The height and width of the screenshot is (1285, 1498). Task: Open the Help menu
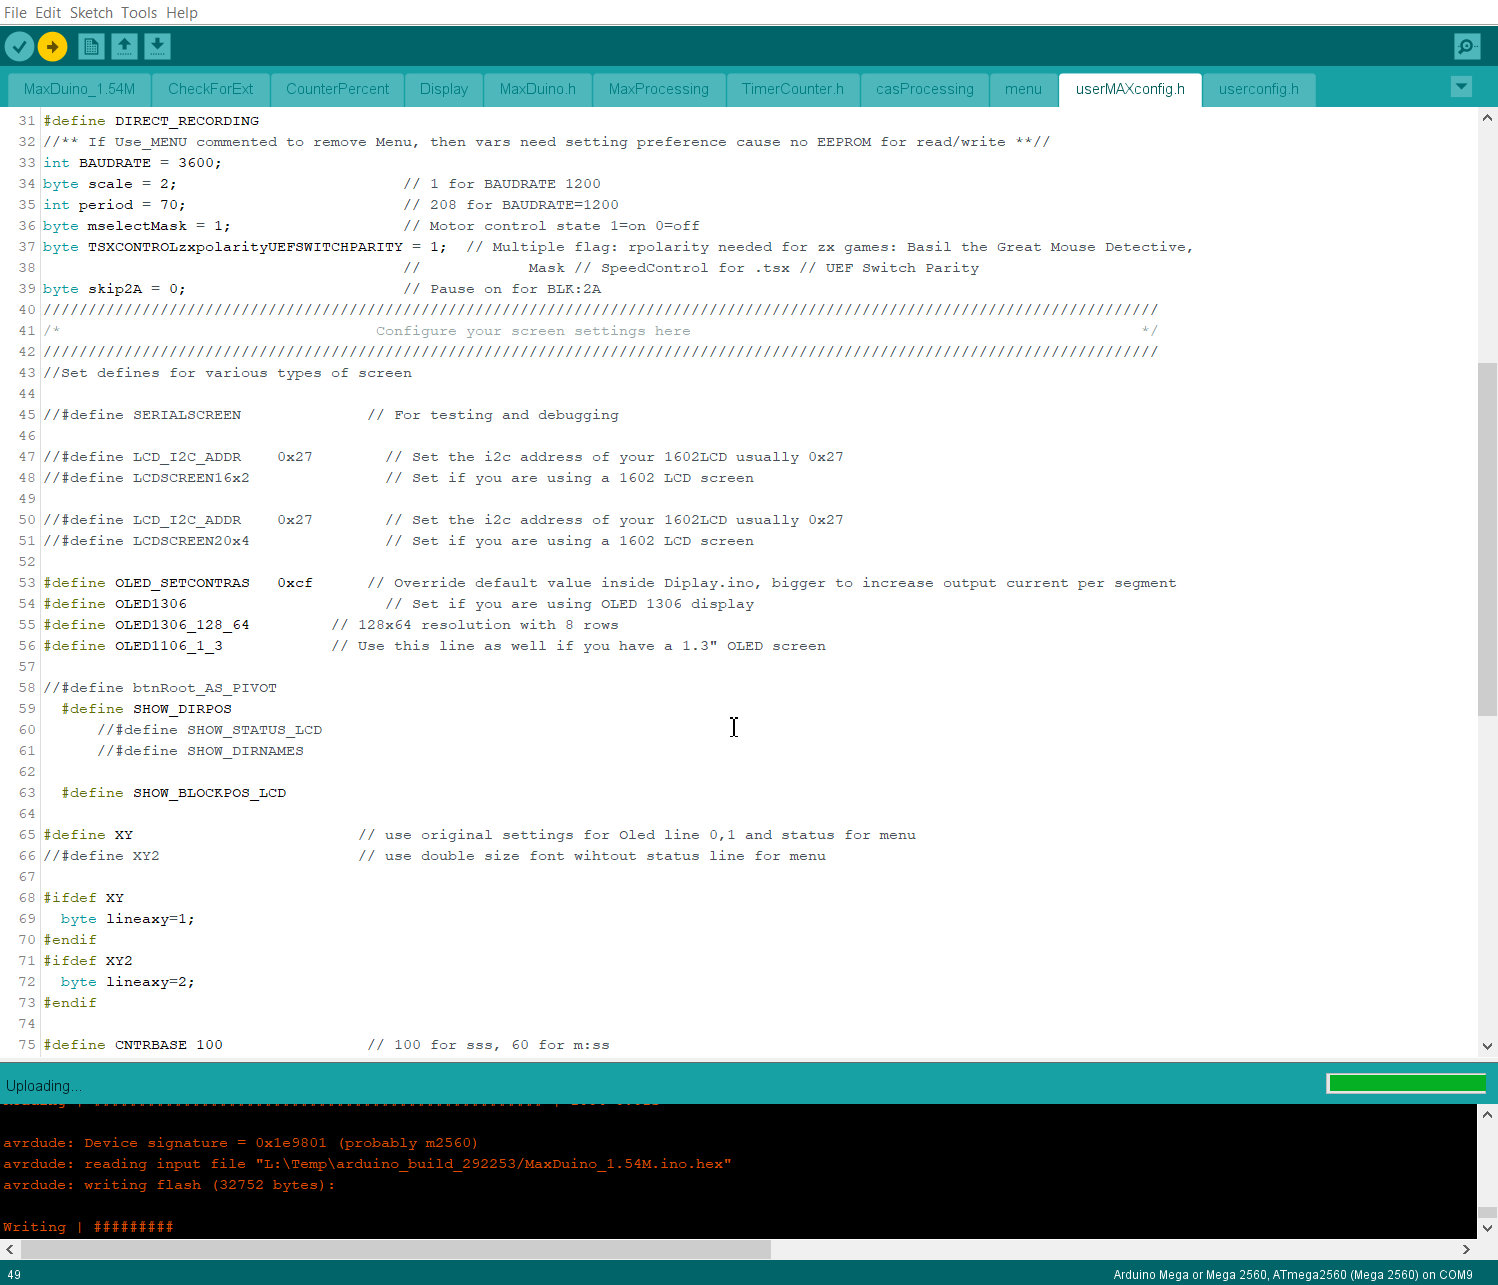(182, 12)
